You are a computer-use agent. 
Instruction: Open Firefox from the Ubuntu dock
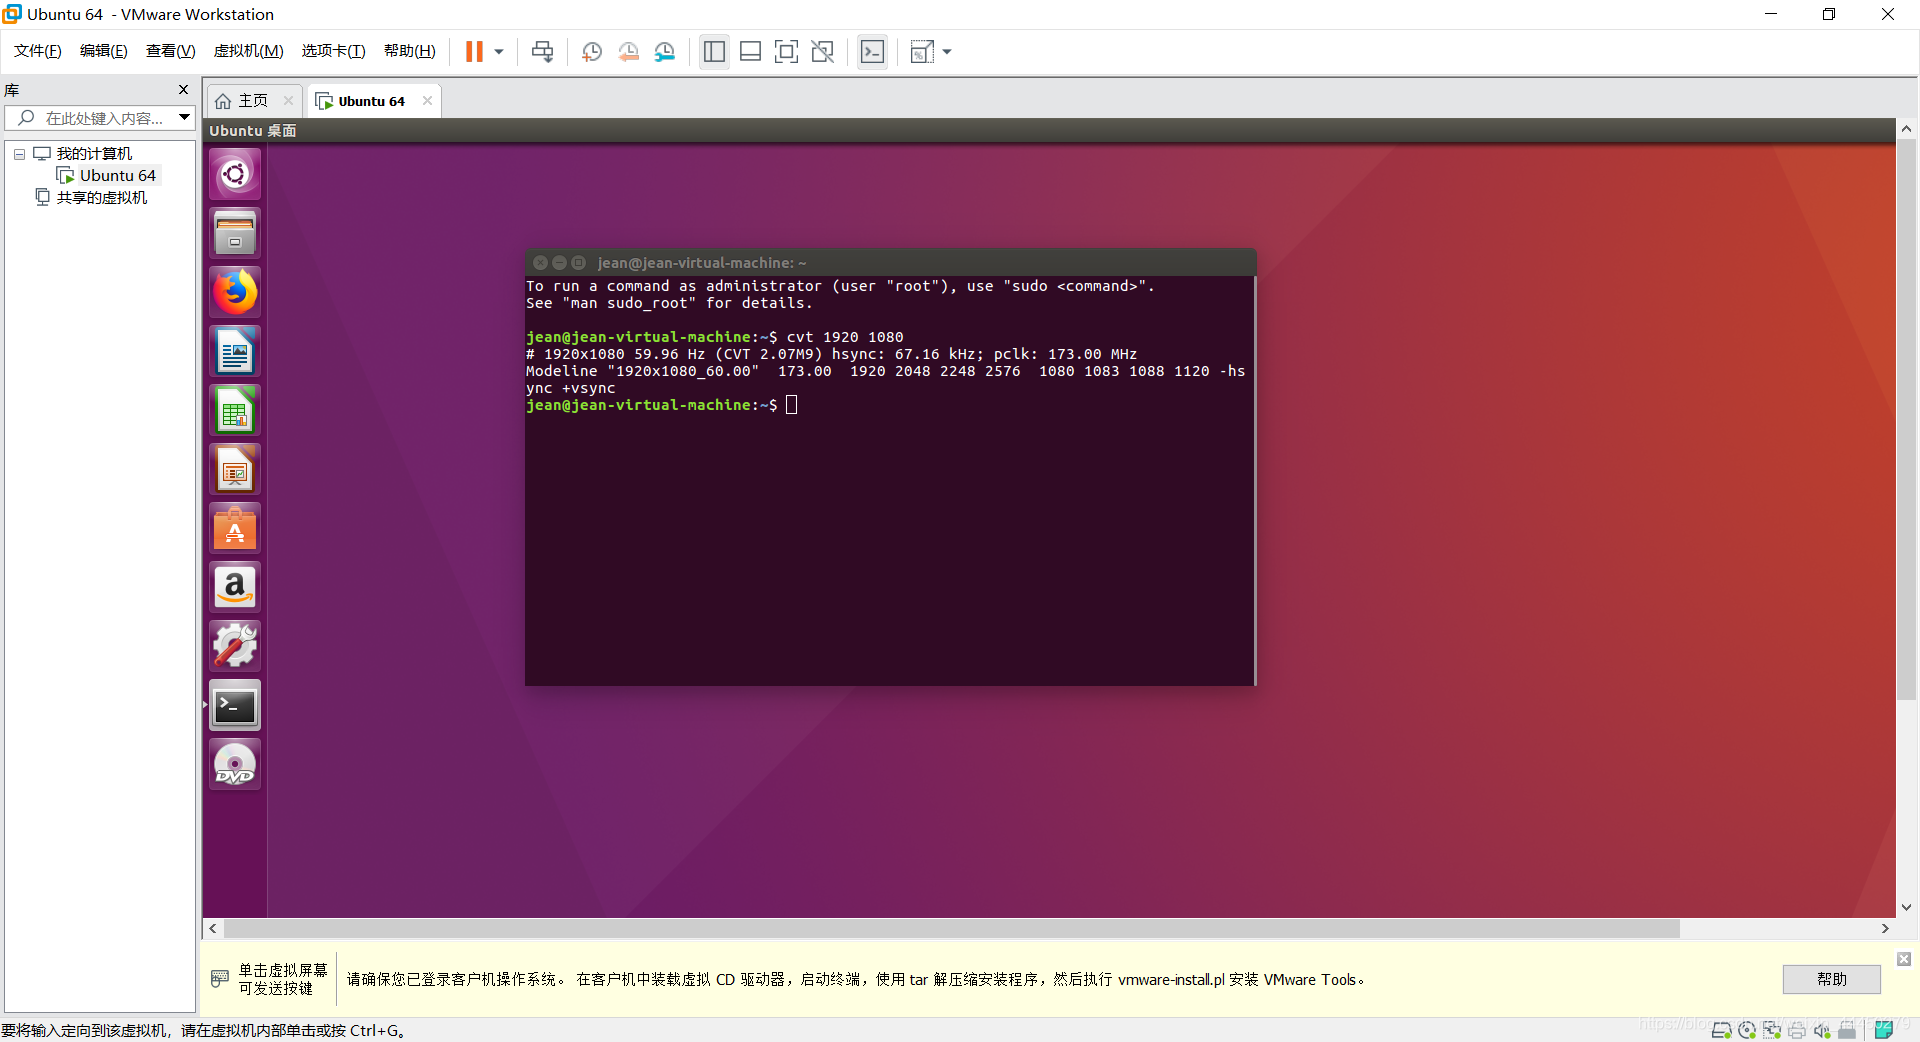pyautogui.click(x=233, y=291)
